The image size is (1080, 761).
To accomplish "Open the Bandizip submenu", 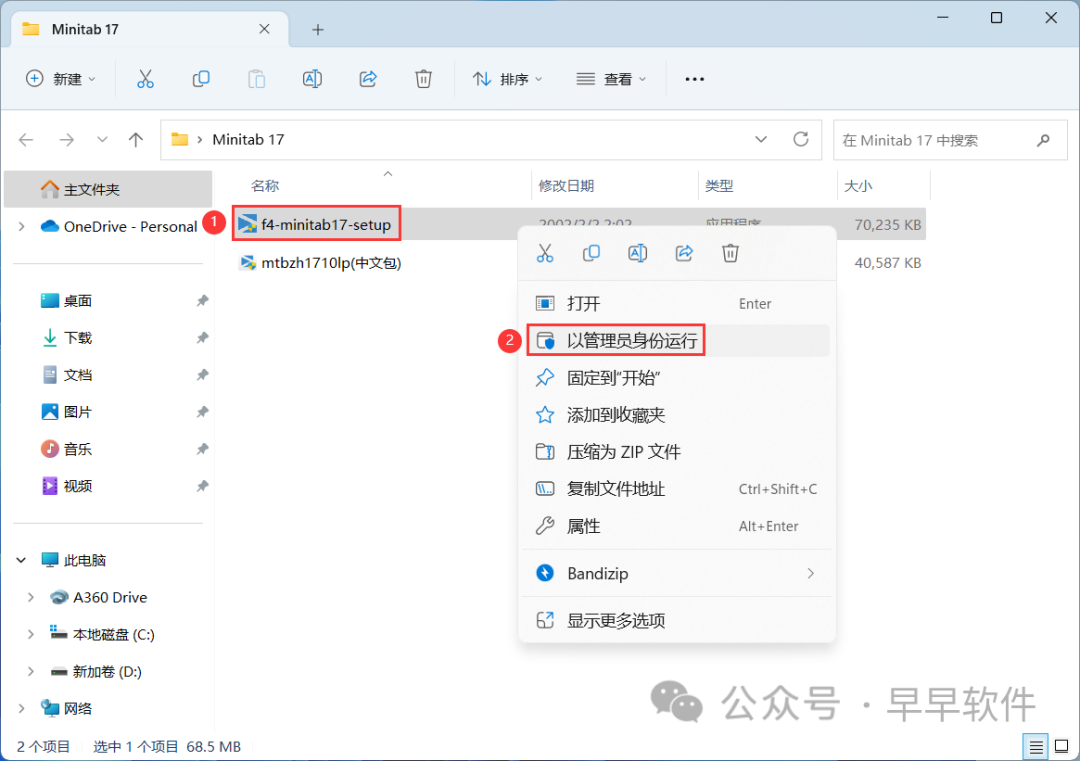I will tap(677, 574).
